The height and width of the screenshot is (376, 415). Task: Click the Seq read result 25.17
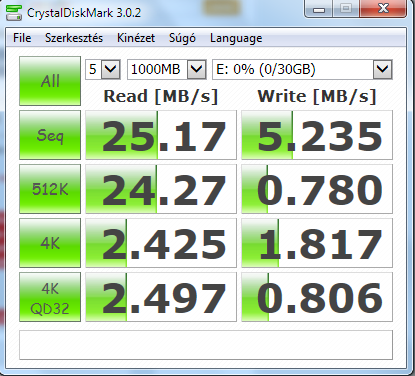(161, 135)
